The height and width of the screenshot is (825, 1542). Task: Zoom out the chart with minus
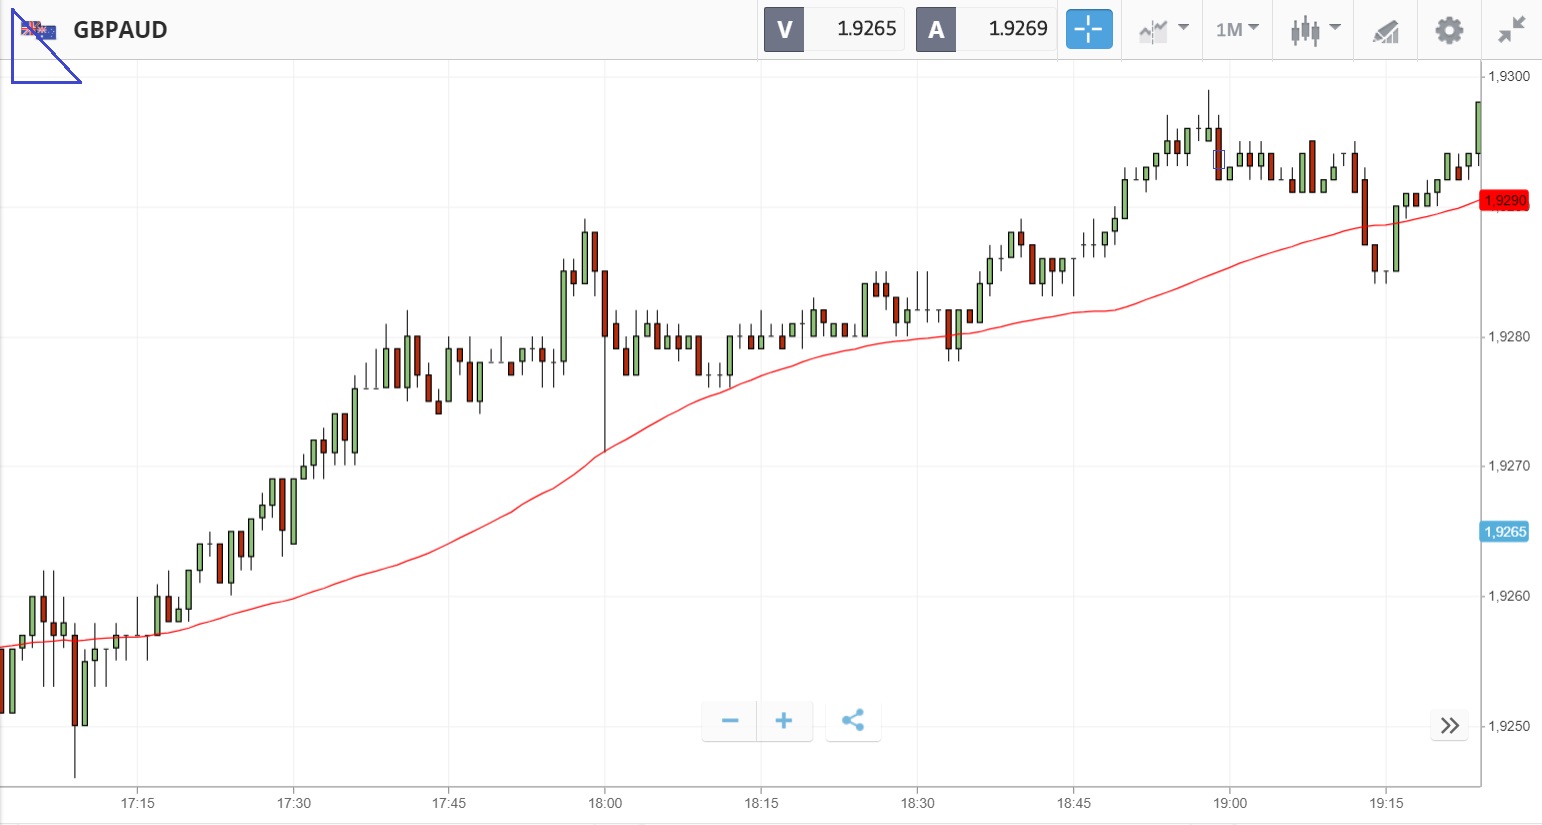[x=730, y=721]
